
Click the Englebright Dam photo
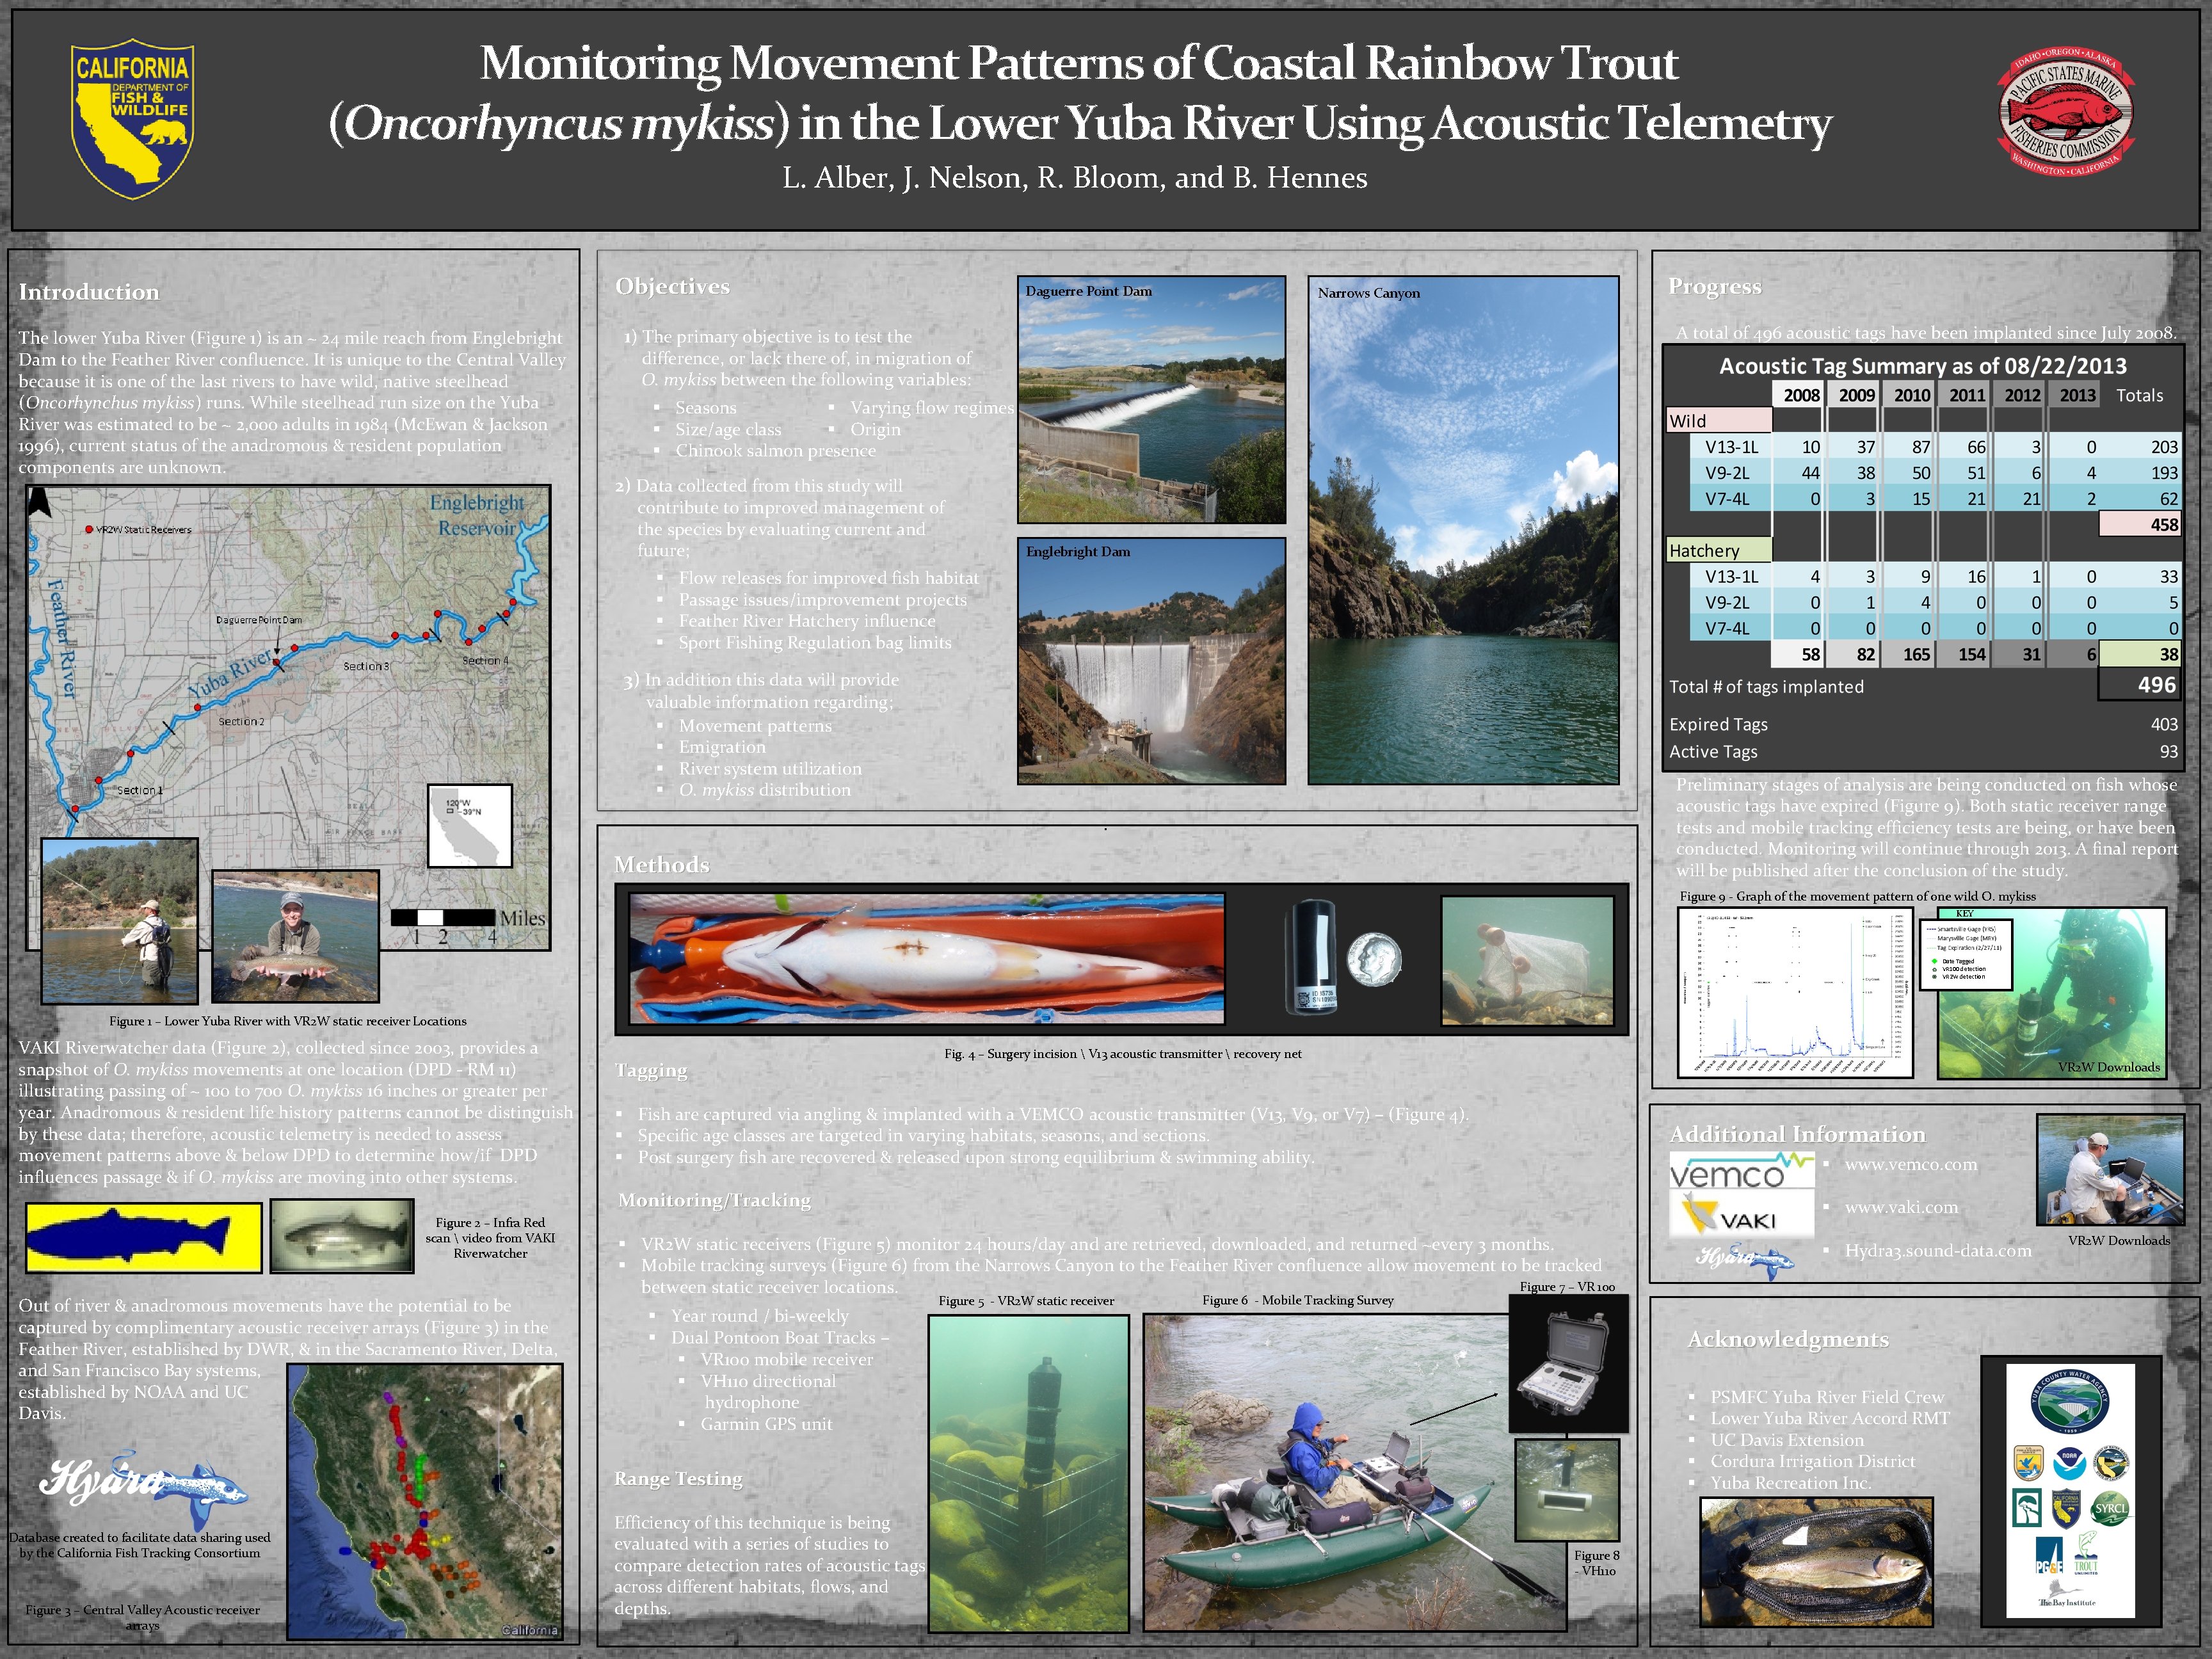1151,661
